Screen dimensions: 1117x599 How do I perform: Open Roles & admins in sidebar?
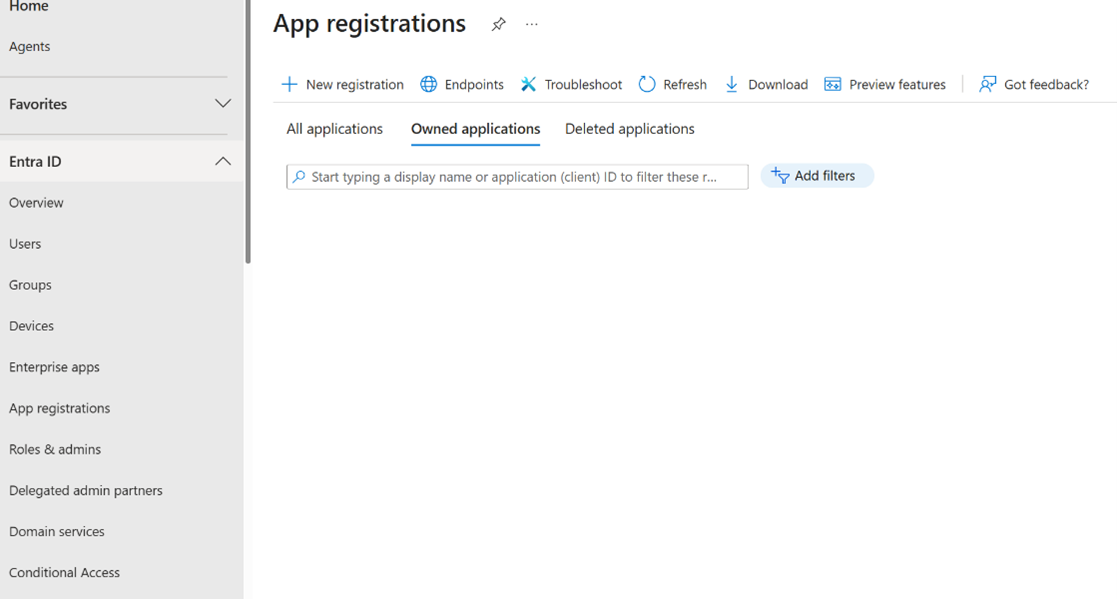pyautogui.click(x=55, y=450)
